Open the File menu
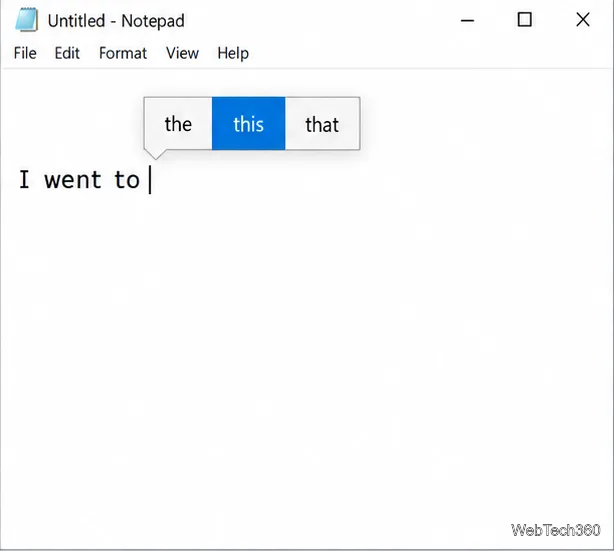This screenshot has height=551, width=614. [x=25, y=53]
